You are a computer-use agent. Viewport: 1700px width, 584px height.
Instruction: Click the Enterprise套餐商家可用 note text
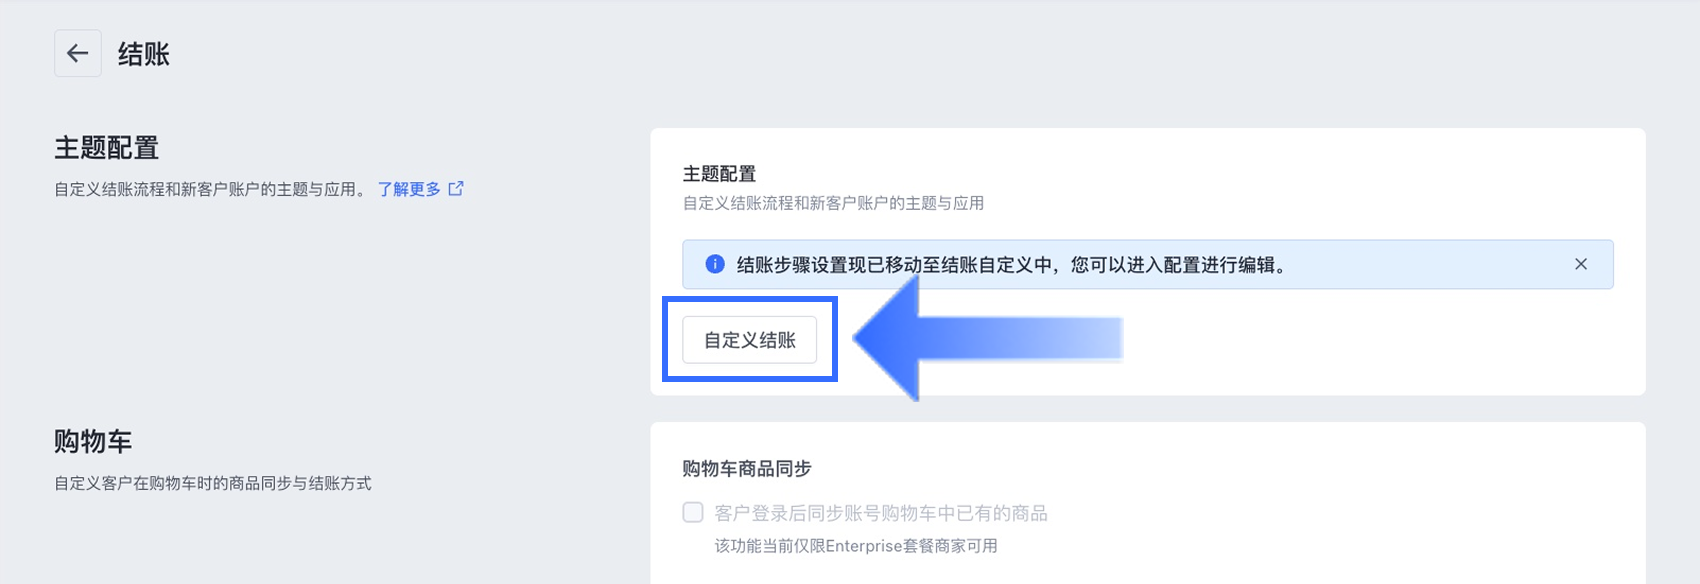pyautogui.click(x=856, y=546)
